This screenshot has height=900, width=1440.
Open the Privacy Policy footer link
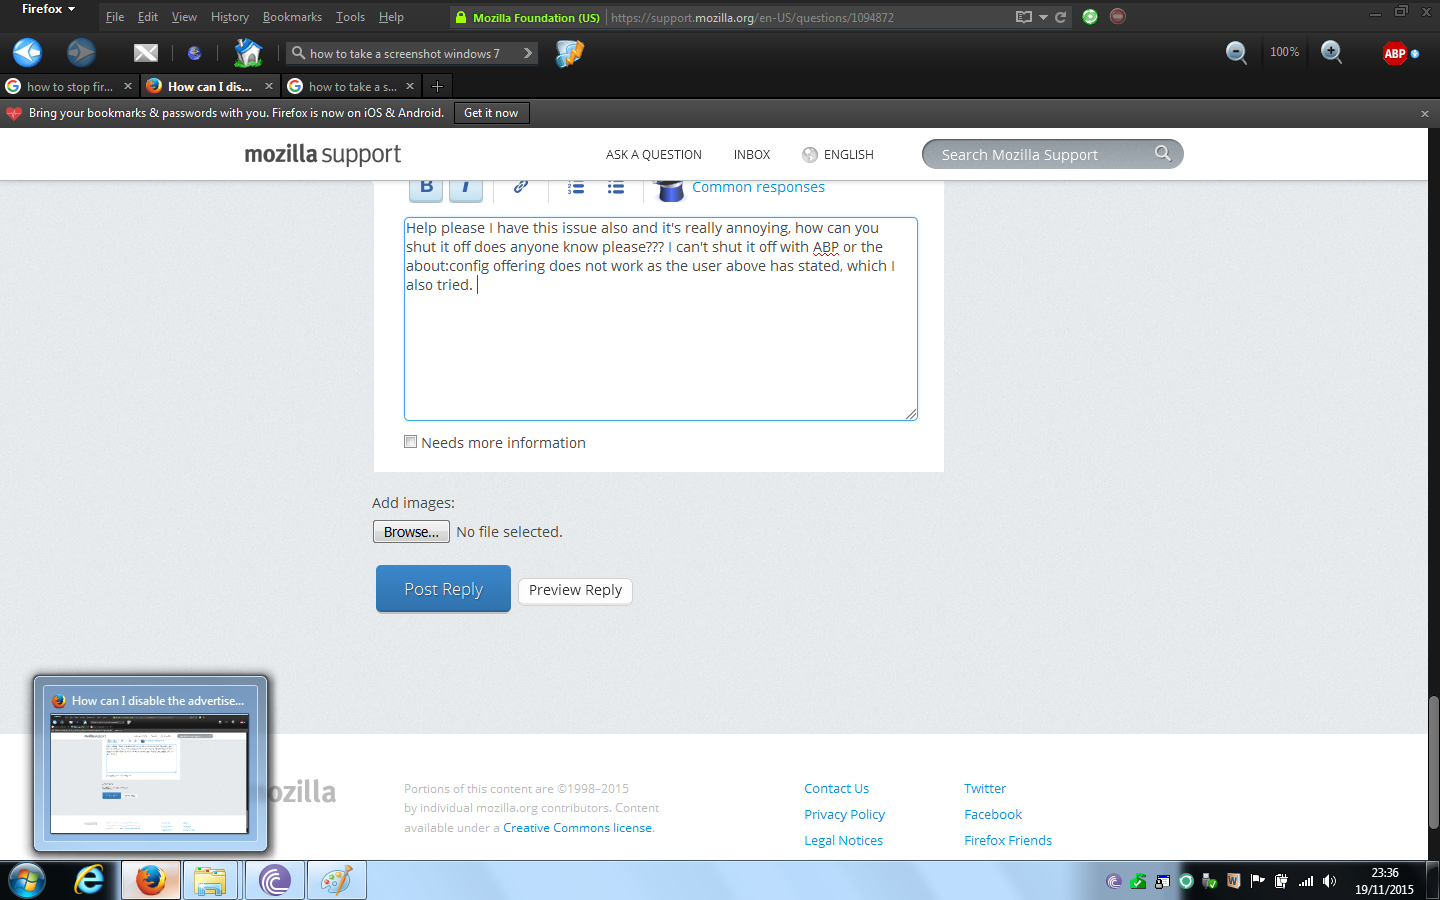[x=844, y=815]
